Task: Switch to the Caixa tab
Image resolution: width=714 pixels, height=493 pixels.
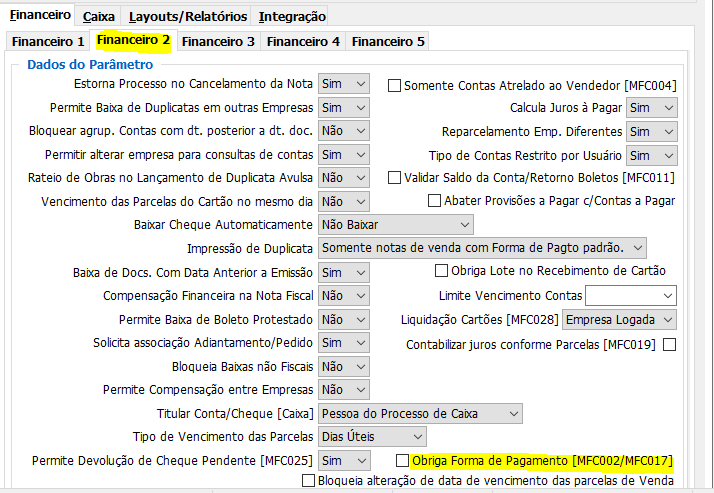Action: tap(98, 16)
